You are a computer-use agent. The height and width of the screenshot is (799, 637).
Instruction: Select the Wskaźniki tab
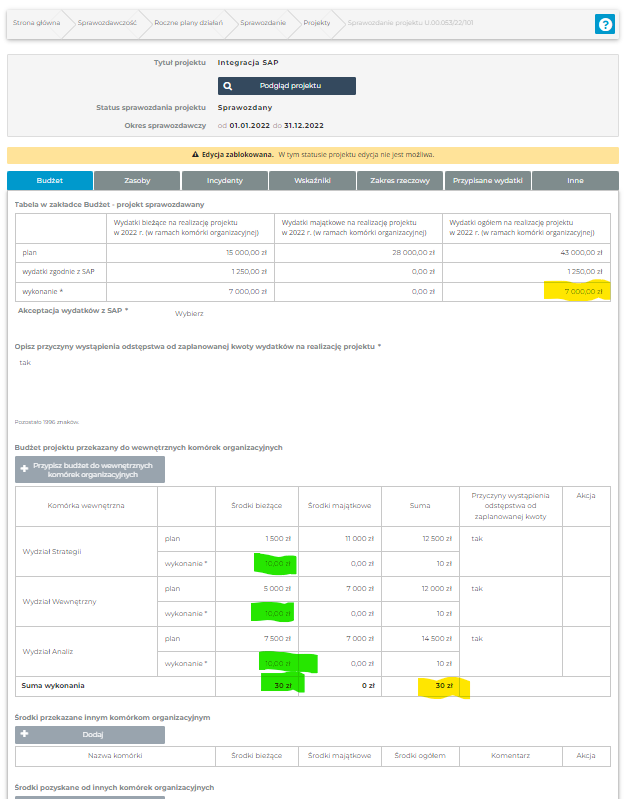[x=313, y=181]
